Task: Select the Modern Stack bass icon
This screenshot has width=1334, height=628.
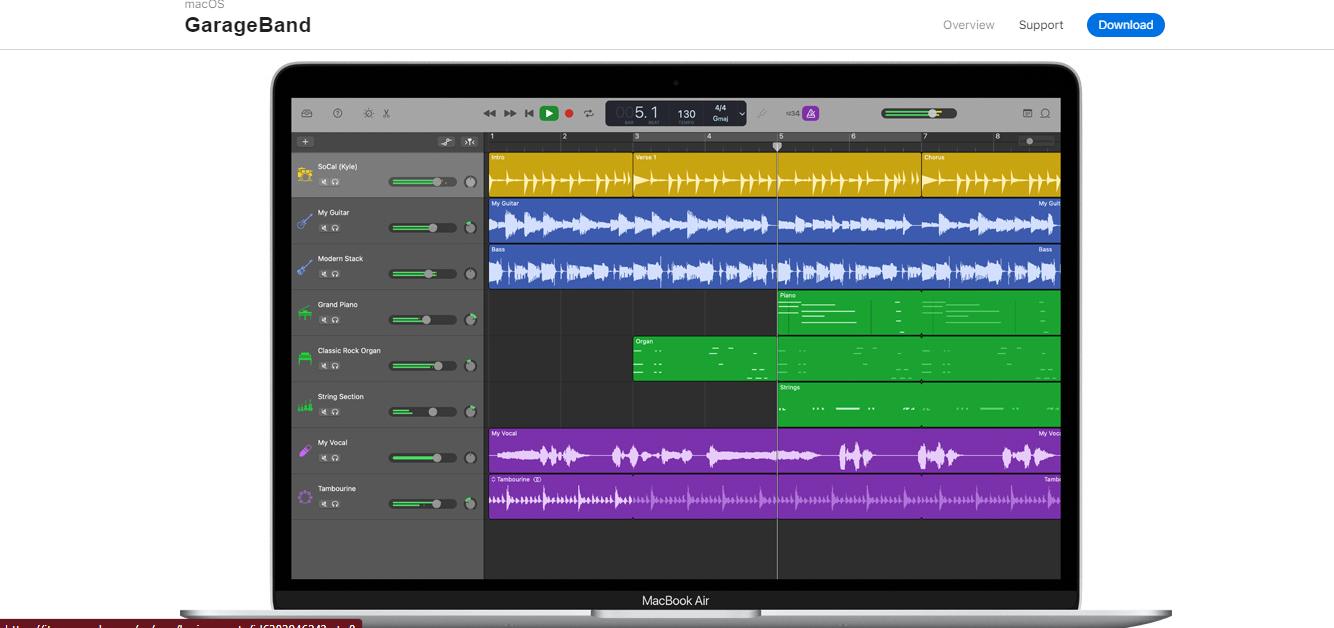Action: (304, 267)
